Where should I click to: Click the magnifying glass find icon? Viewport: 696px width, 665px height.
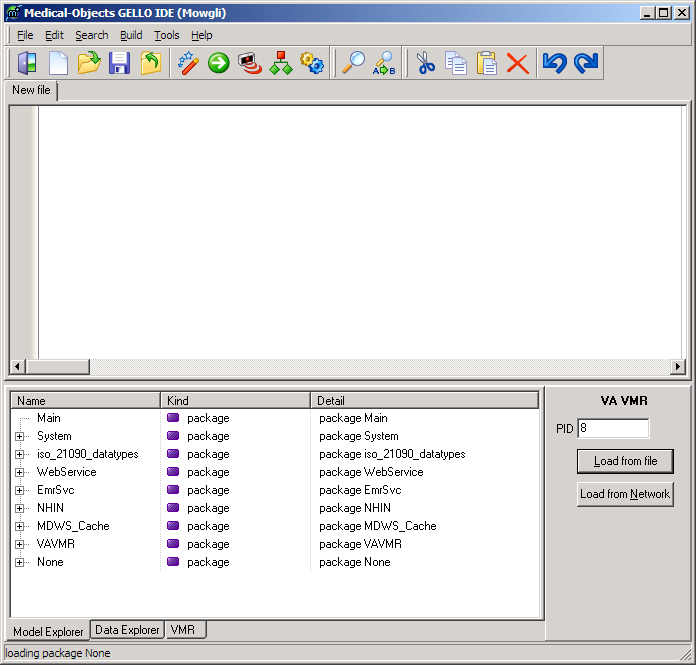353,63
